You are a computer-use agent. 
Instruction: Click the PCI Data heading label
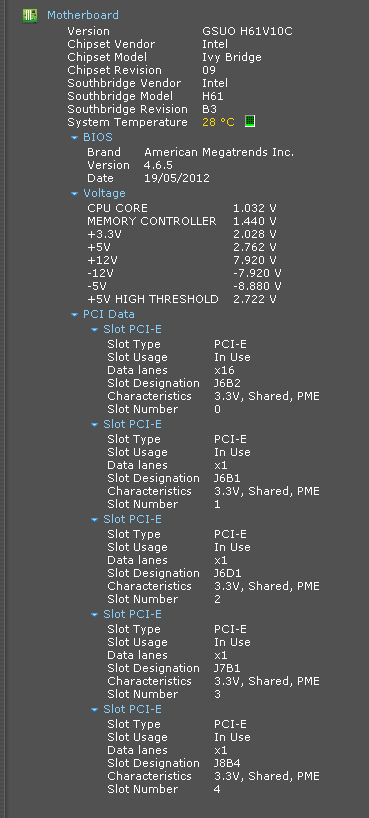tap(109, 314)
